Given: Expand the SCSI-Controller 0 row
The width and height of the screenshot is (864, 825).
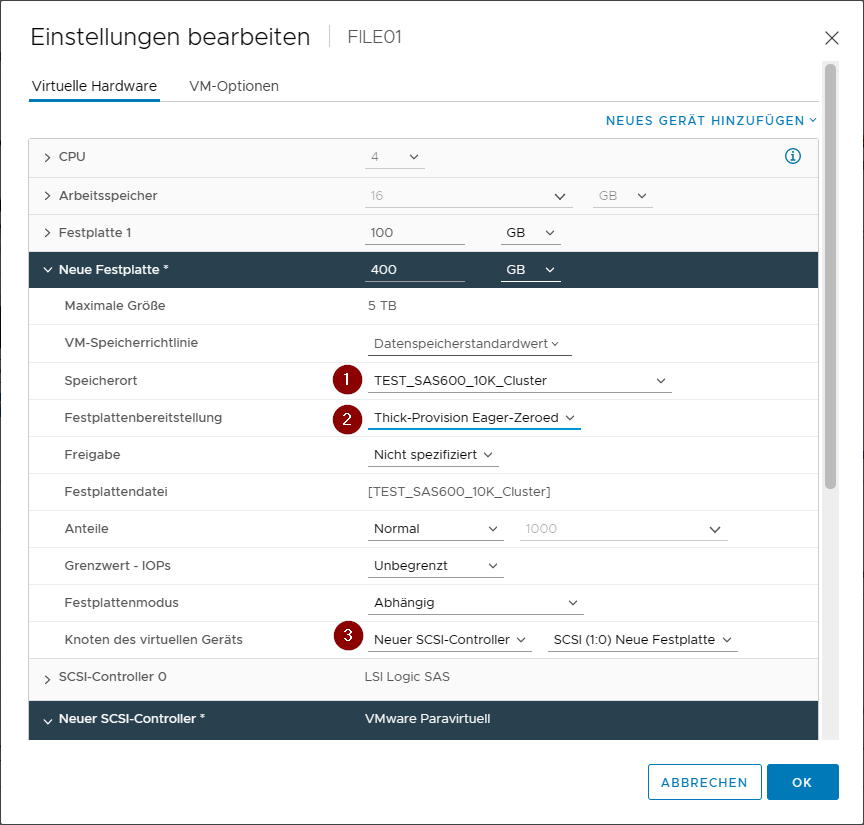Looking at the screenshot, I should [x=47, y=679].
